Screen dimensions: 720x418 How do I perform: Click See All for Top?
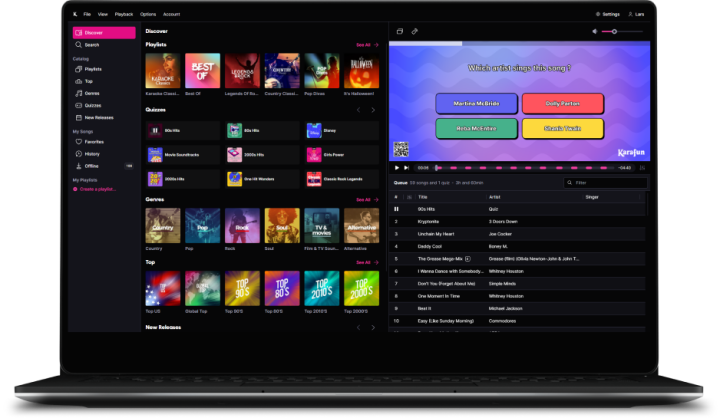pos(367,262)
